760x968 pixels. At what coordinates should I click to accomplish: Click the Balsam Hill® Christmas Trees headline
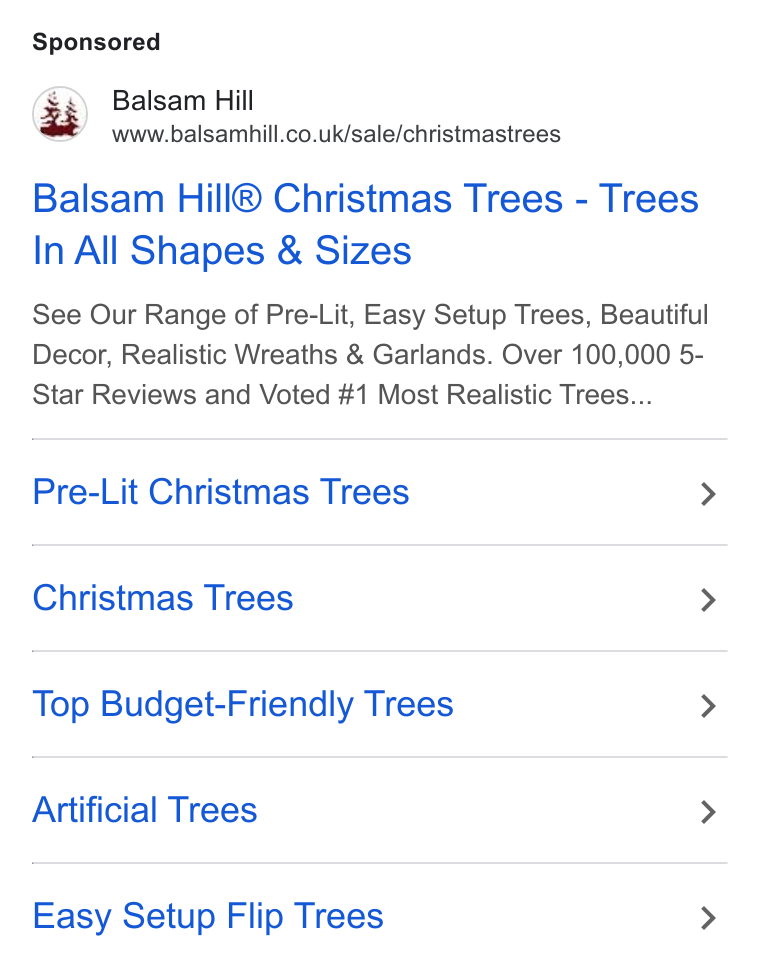click(365, 225)
